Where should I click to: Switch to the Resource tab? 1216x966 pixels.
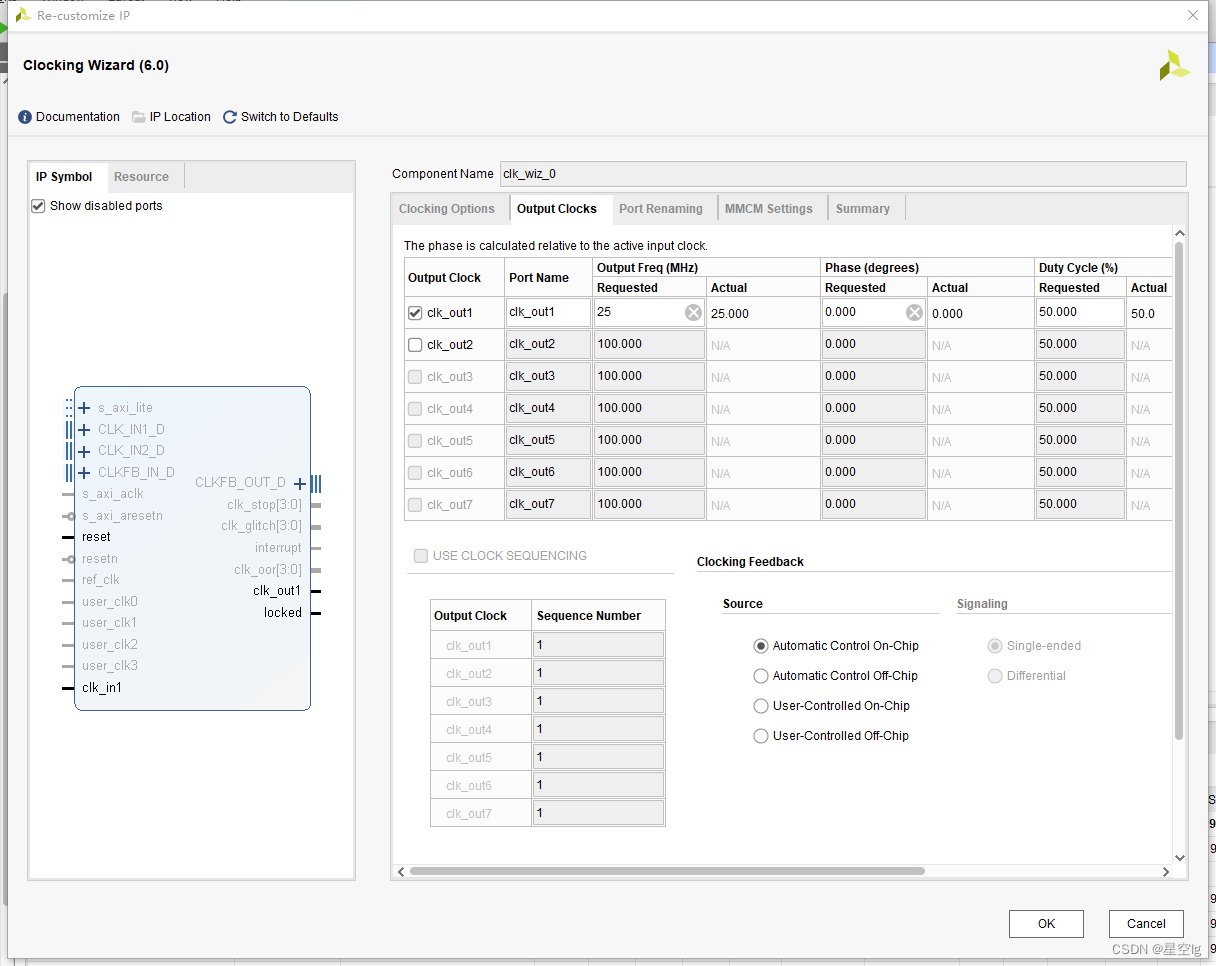pos(141,177)
